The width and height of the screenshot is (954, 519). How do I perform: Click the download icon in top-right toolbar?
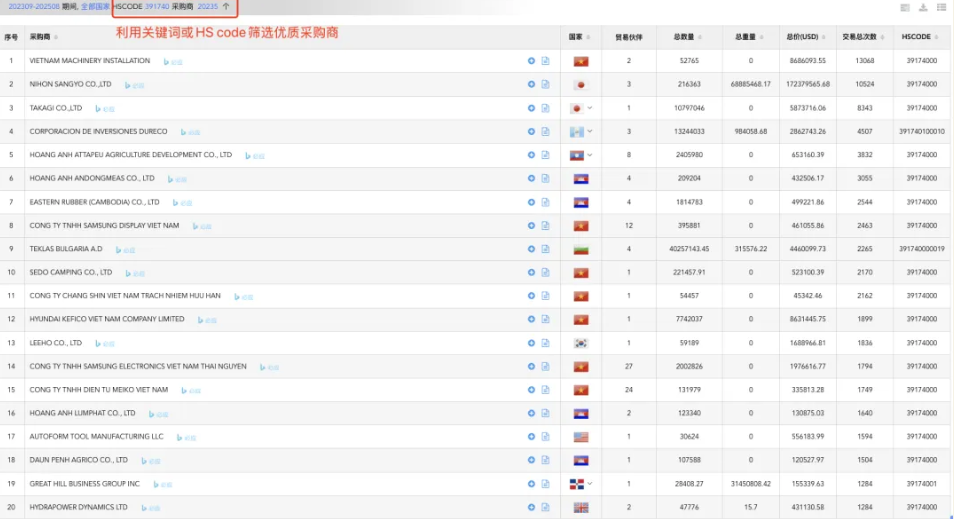[x=924, y=7]
